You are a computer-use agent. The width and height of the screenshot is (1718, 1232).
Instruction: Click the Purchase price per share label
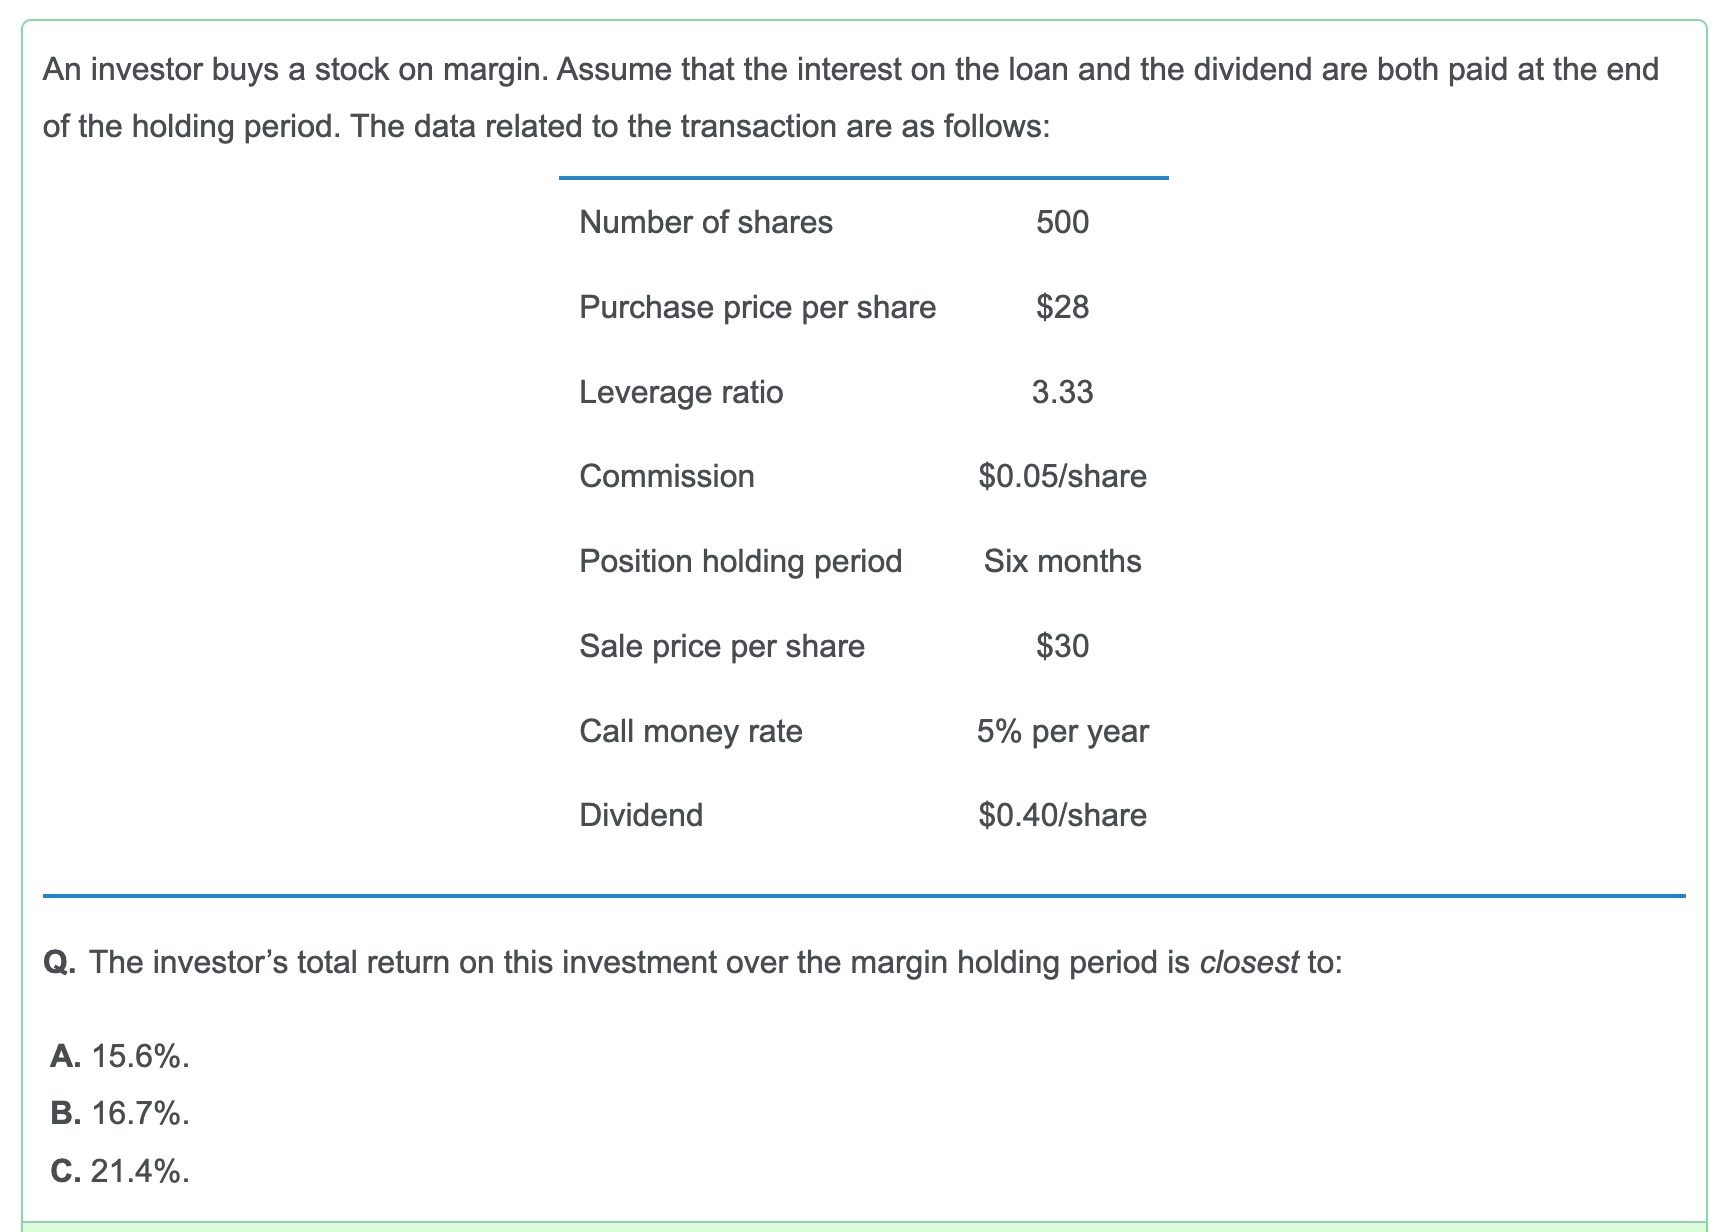point(758,306)
